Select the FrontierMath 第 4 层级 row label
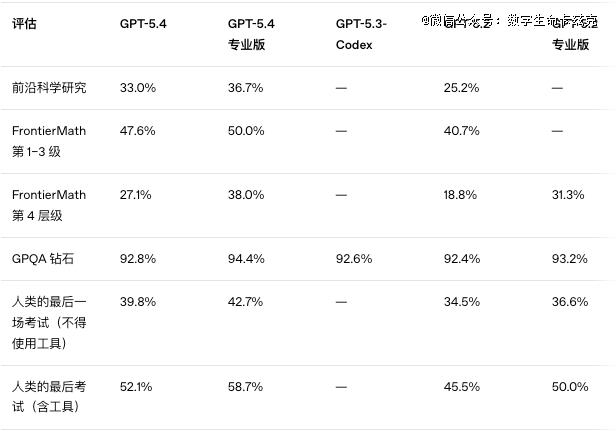The width and height of the screenshot is (616, 432). point(49,205)
